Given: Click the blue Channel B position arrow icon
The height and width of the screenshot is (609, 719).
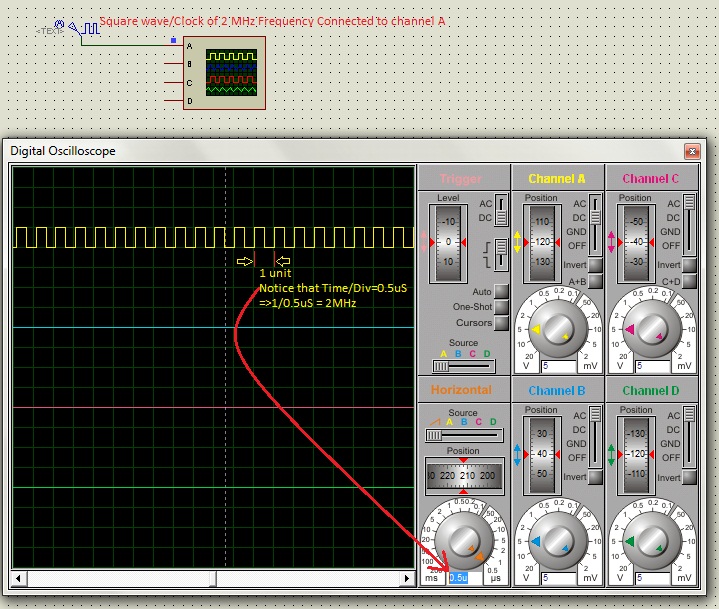Looking at the screenshot, I should pos(518,455).
